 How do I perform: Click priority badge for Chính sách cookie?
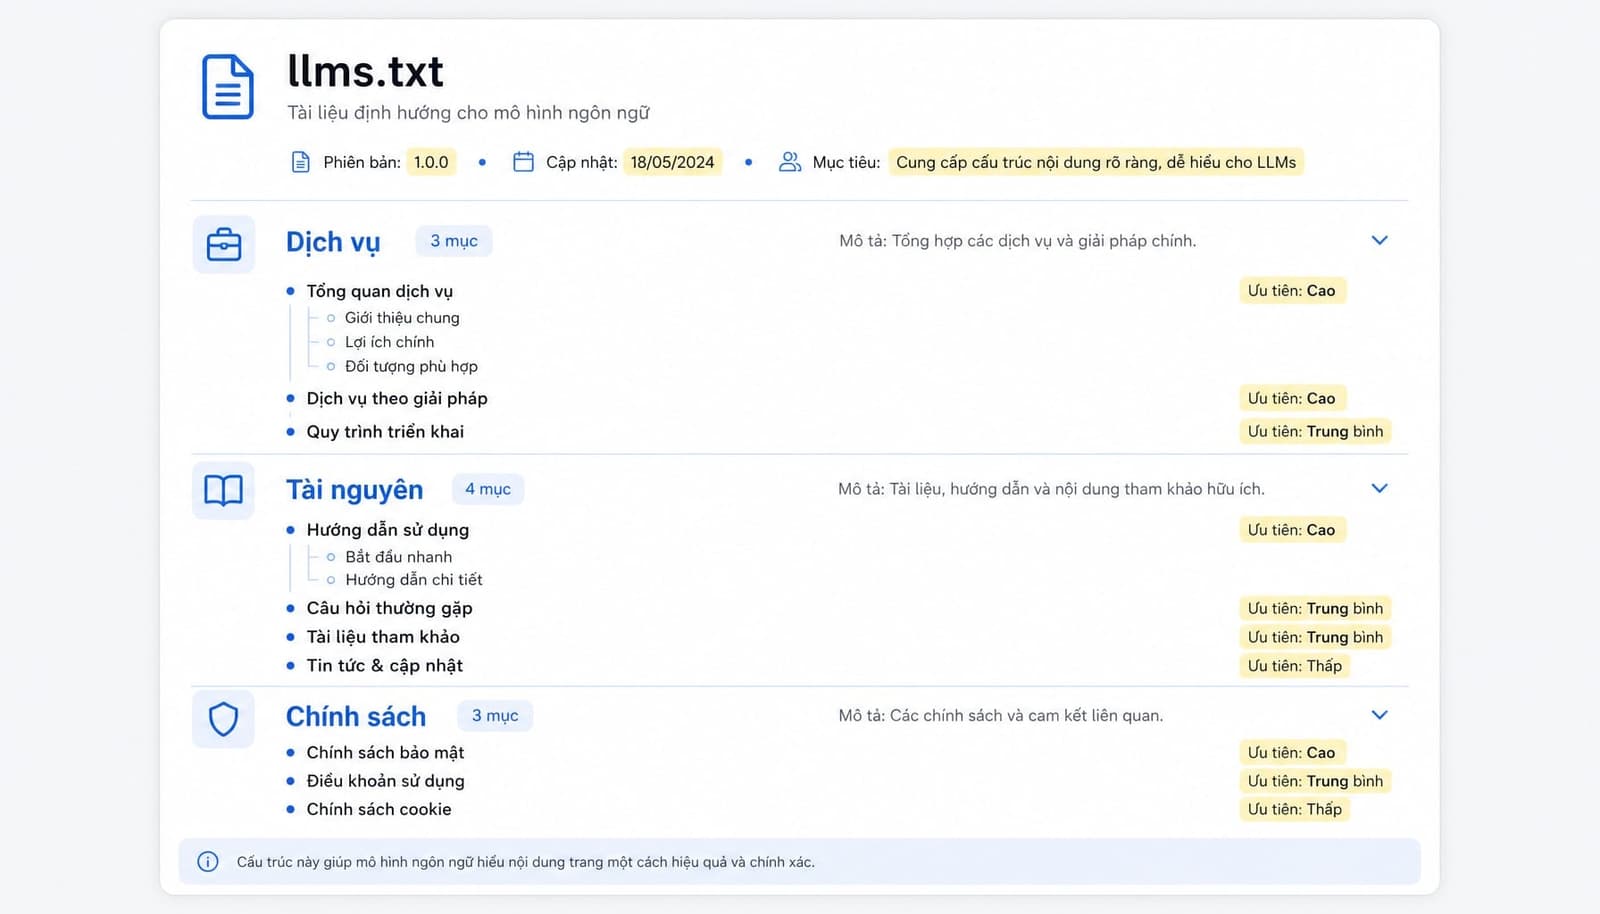pos(1295,809)
